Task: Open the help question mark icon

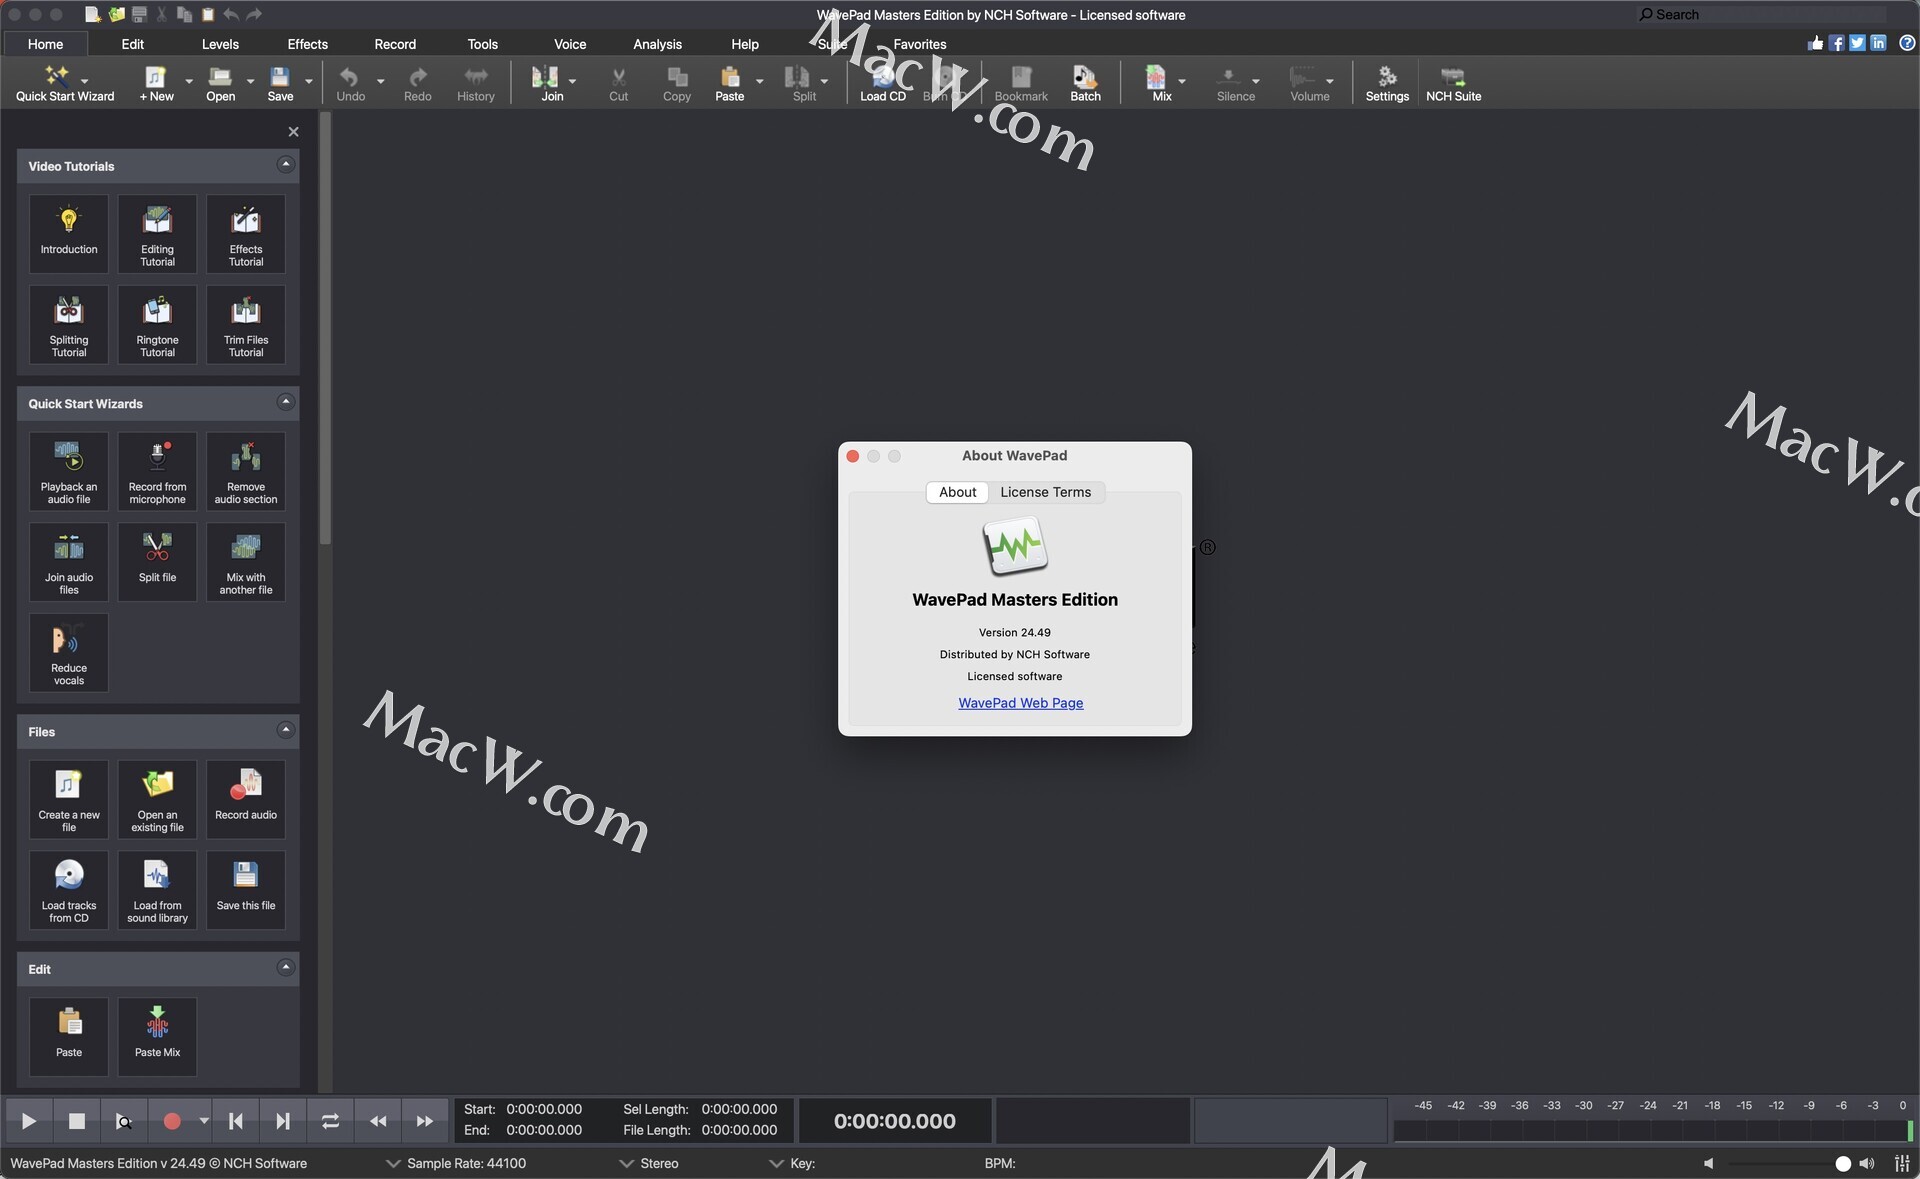Action: click(x=1907, y=43)
